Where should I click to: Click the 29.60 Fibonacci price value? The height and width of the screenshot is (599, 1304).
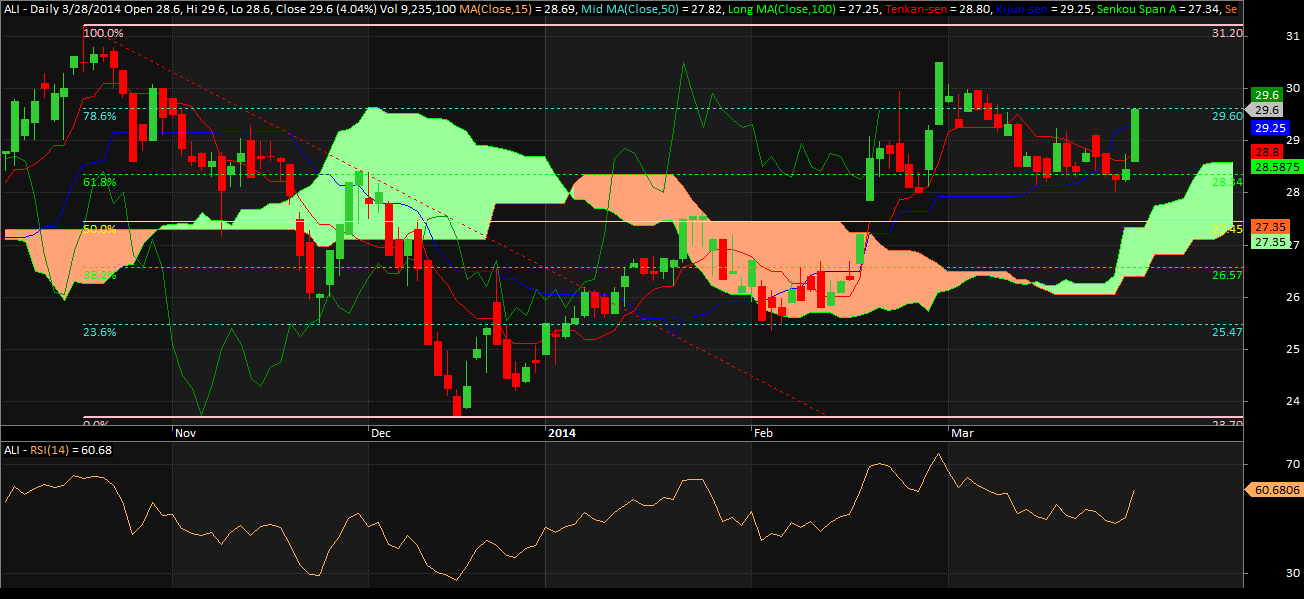pos(1227,116)
